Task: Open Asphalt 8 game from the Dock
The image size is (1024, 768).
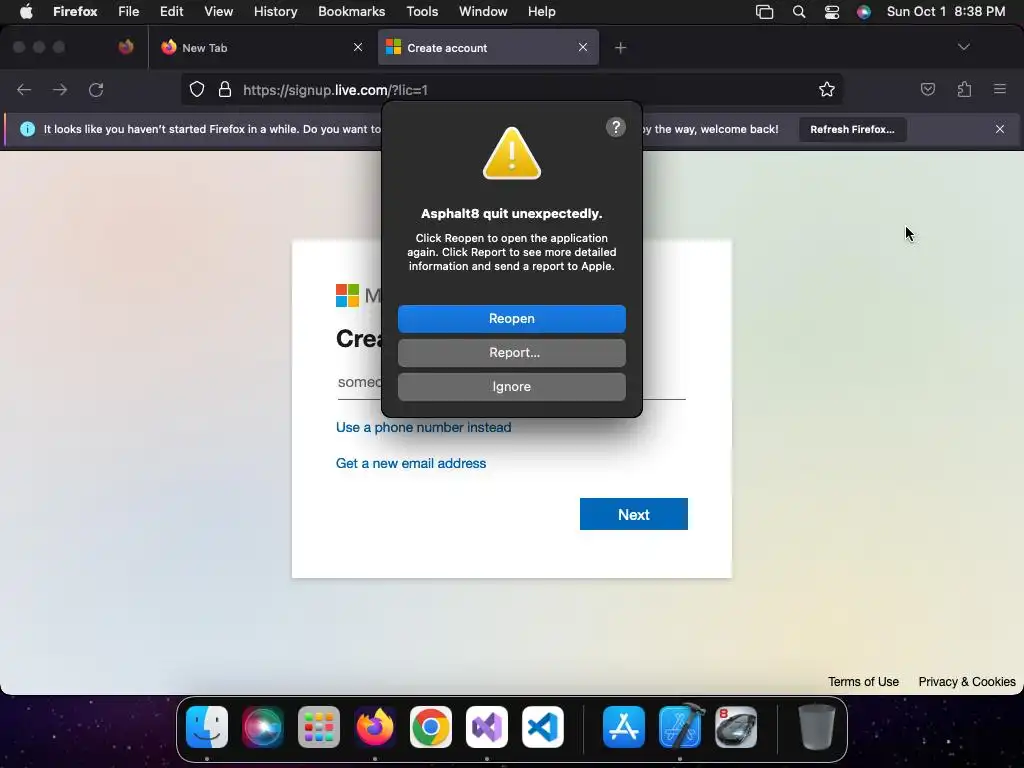Action: pos(736,727)
